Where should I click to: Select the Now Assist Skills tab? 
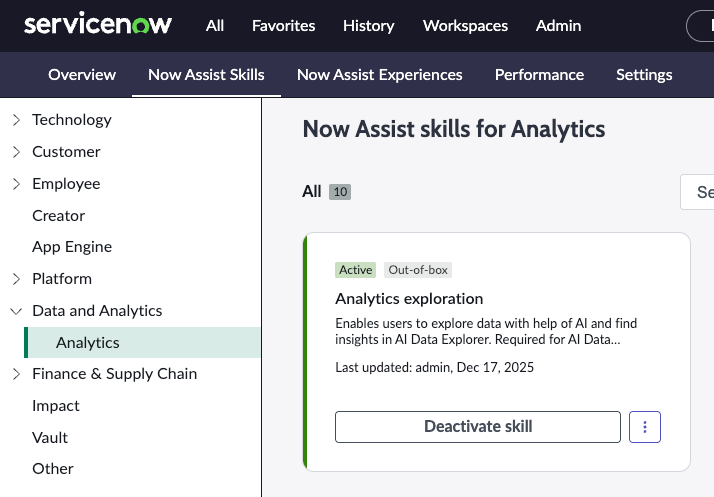[x=206, y=75]
